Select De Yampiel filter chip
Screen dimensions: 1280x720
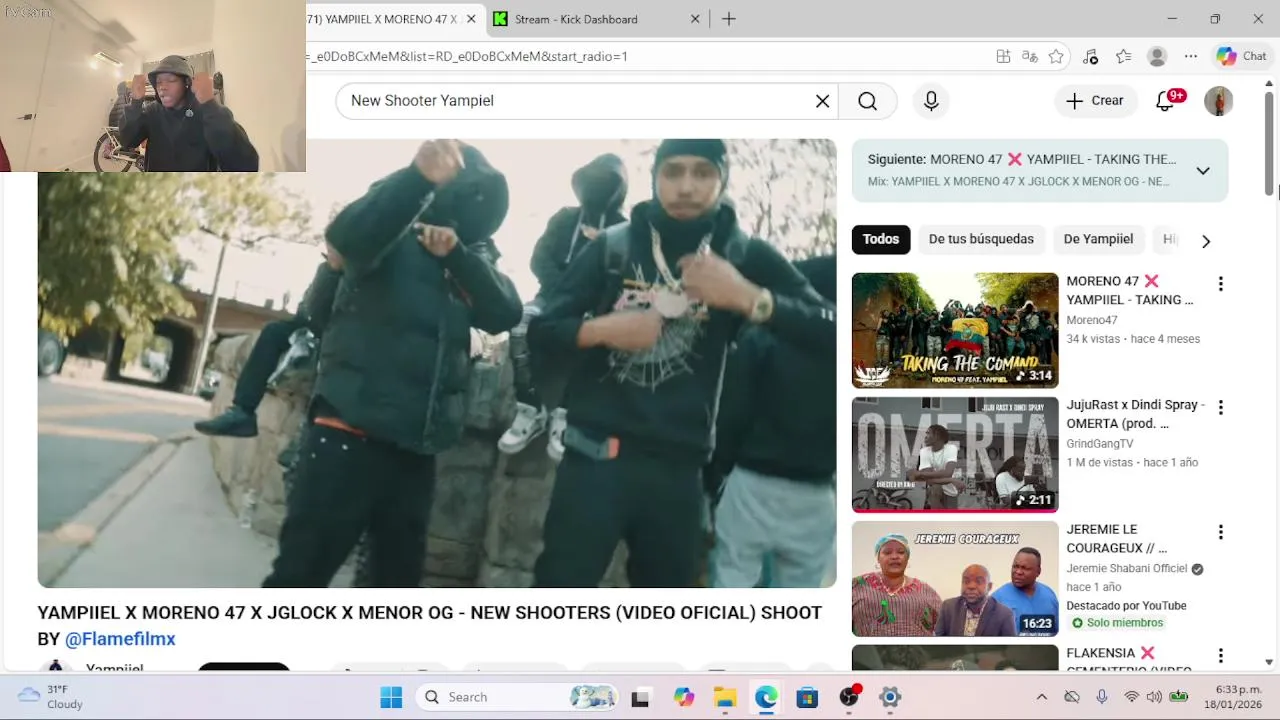coord(1098,239)
